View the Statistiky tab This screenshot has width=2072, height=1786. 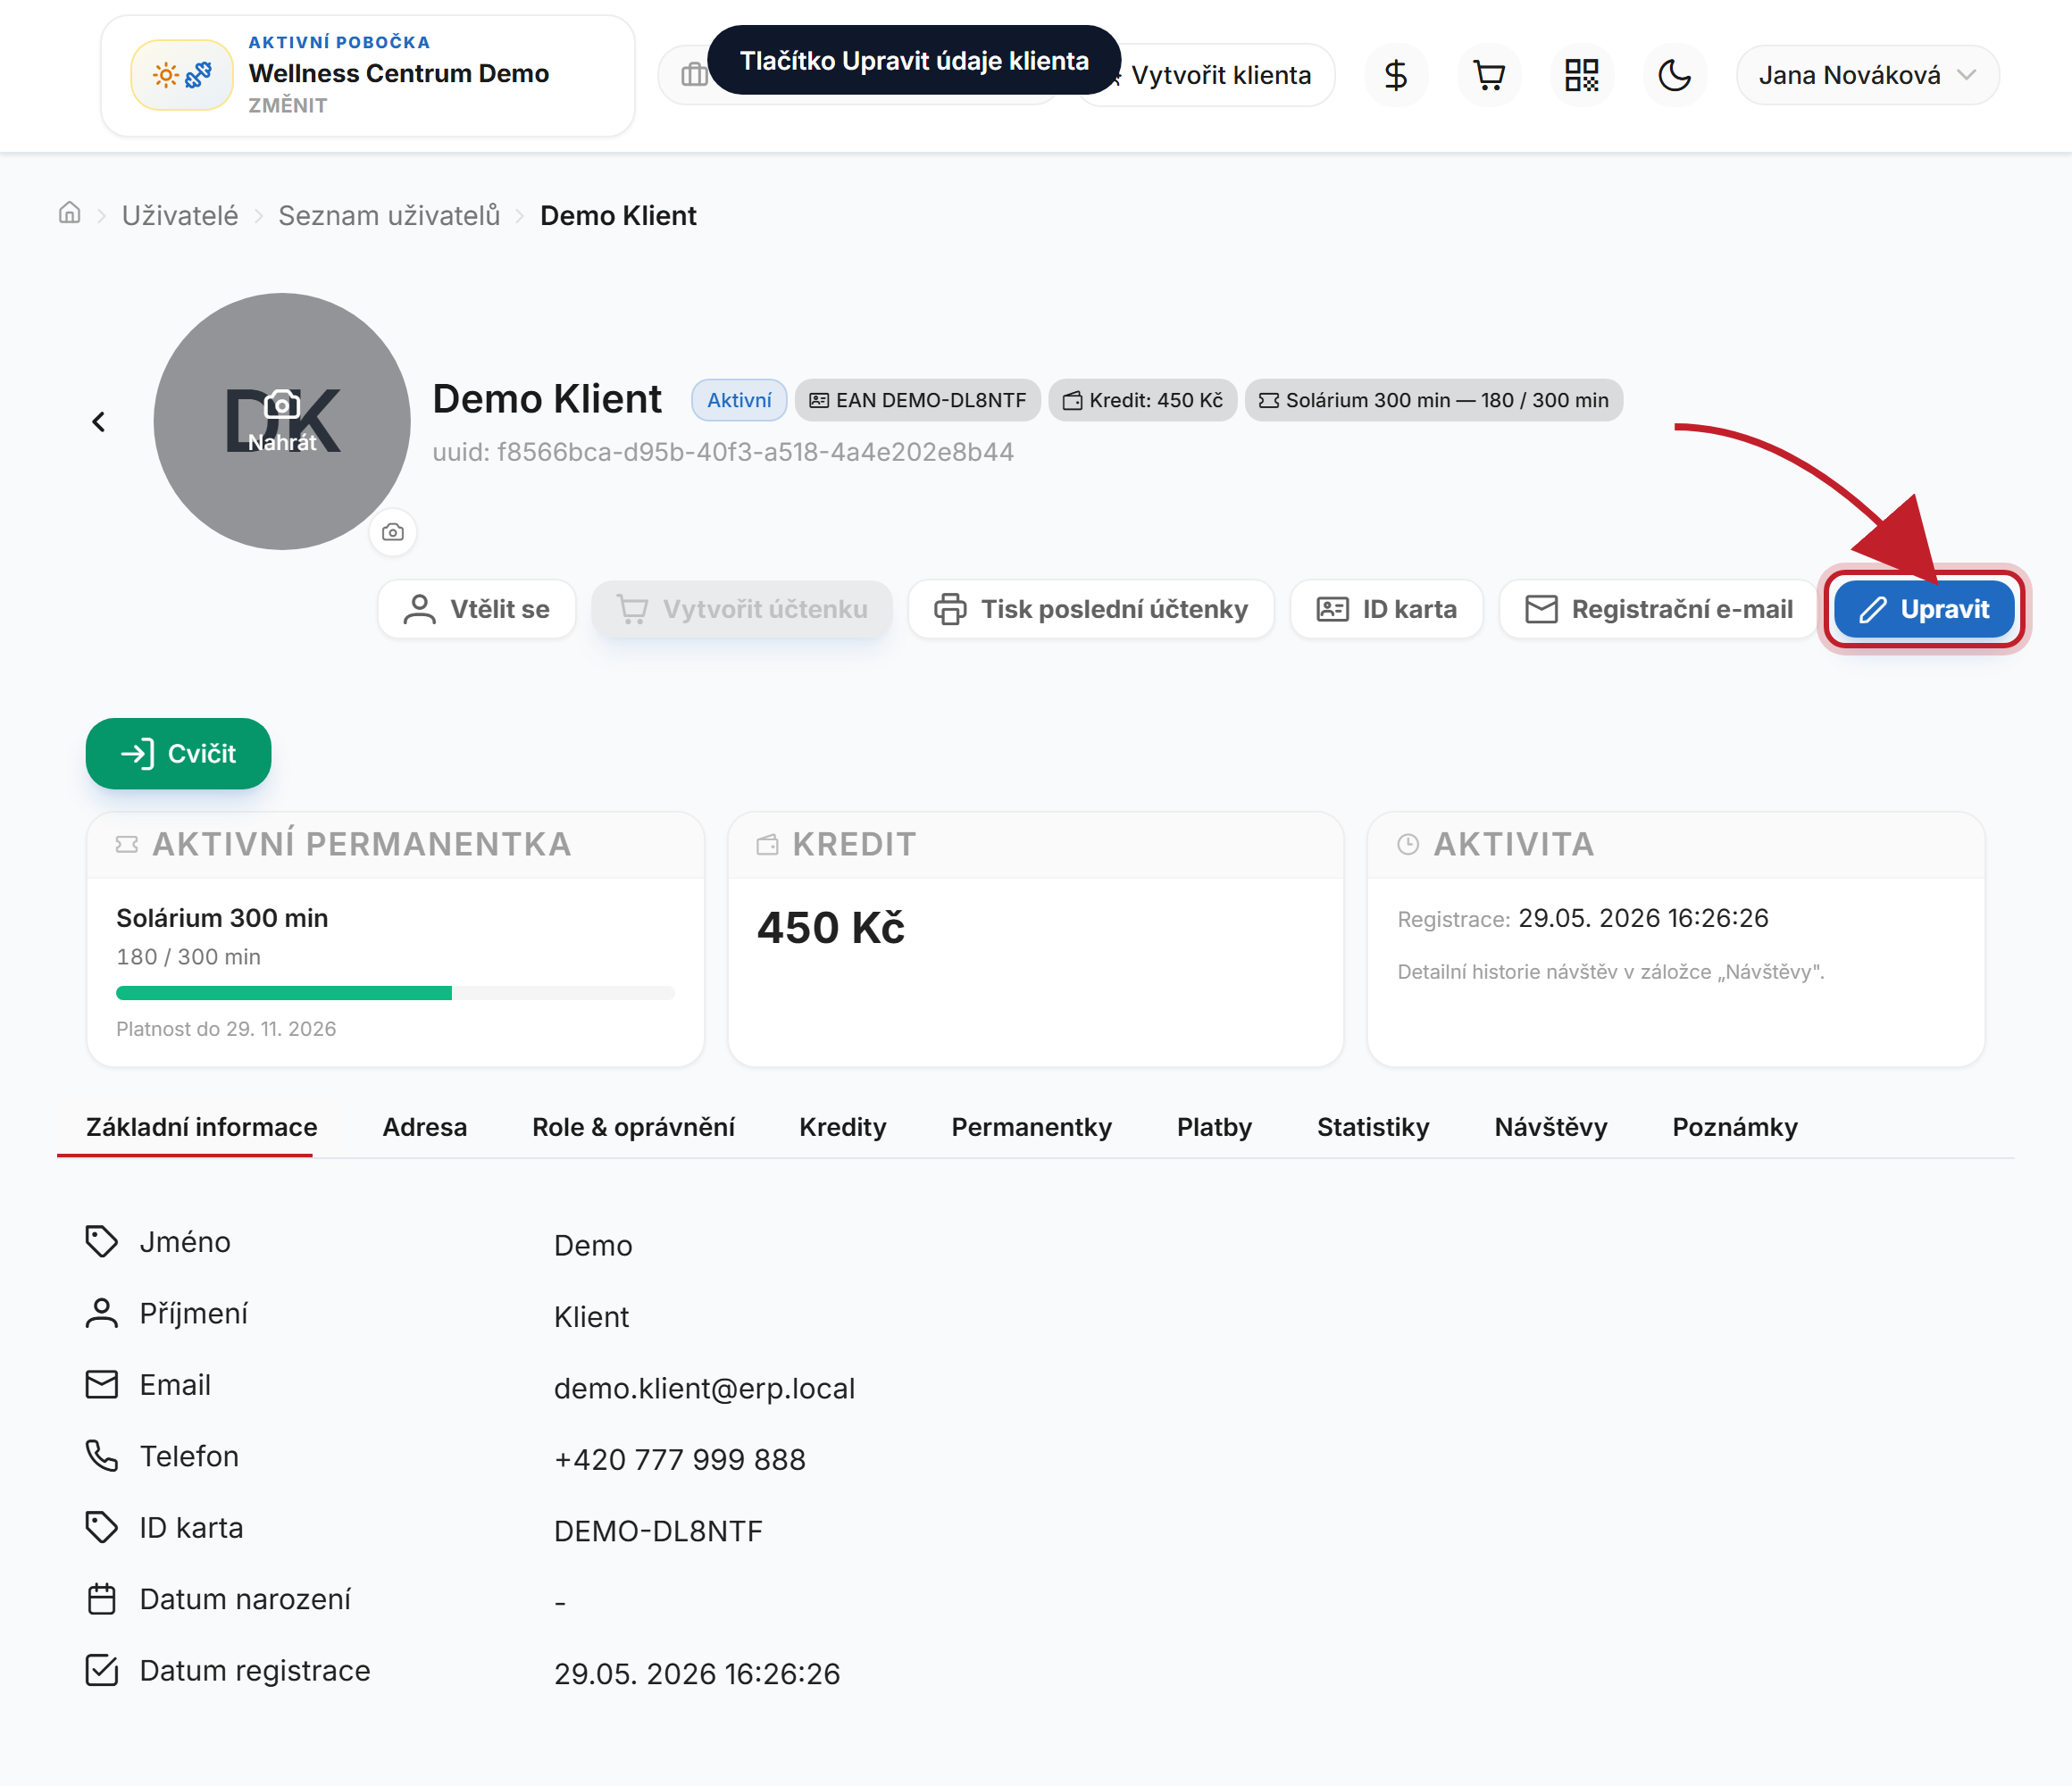point(1373,1127)
